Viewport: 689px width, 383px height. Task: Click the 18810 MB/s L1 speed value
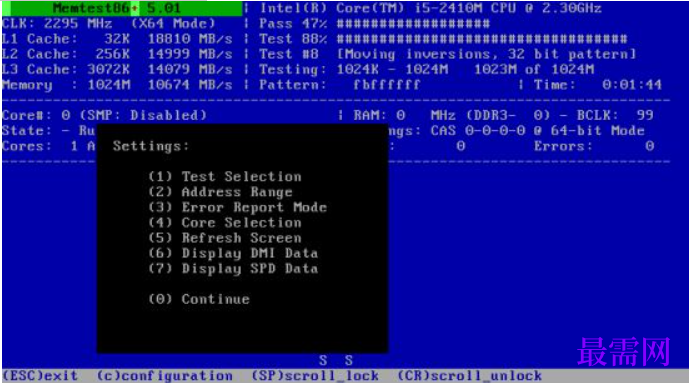[x=190, y=39]
